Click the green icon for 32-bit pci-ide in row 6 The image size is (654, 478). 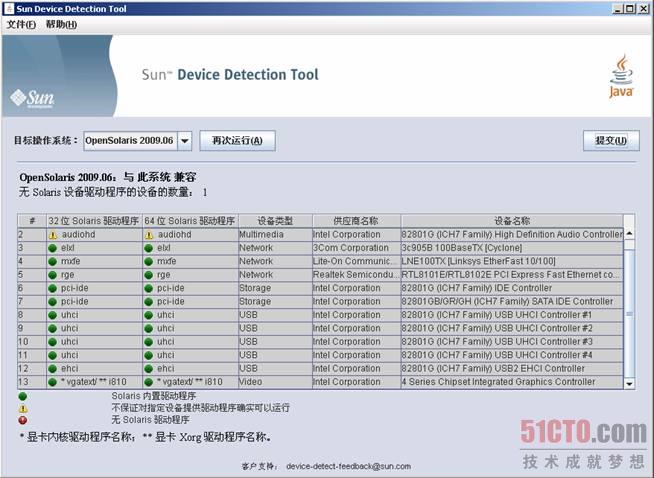coord(53,288)
